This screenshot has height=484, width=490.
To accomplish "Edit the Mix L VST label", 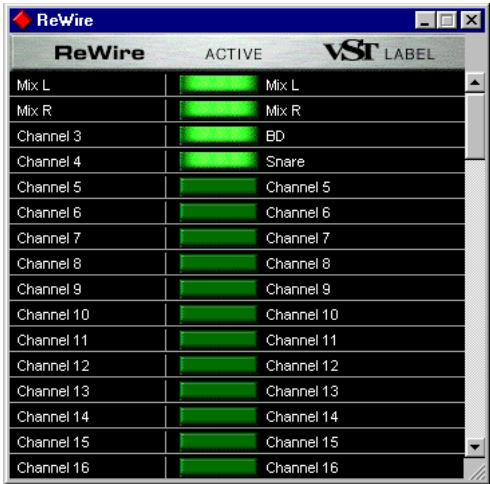I will [282, 85].
